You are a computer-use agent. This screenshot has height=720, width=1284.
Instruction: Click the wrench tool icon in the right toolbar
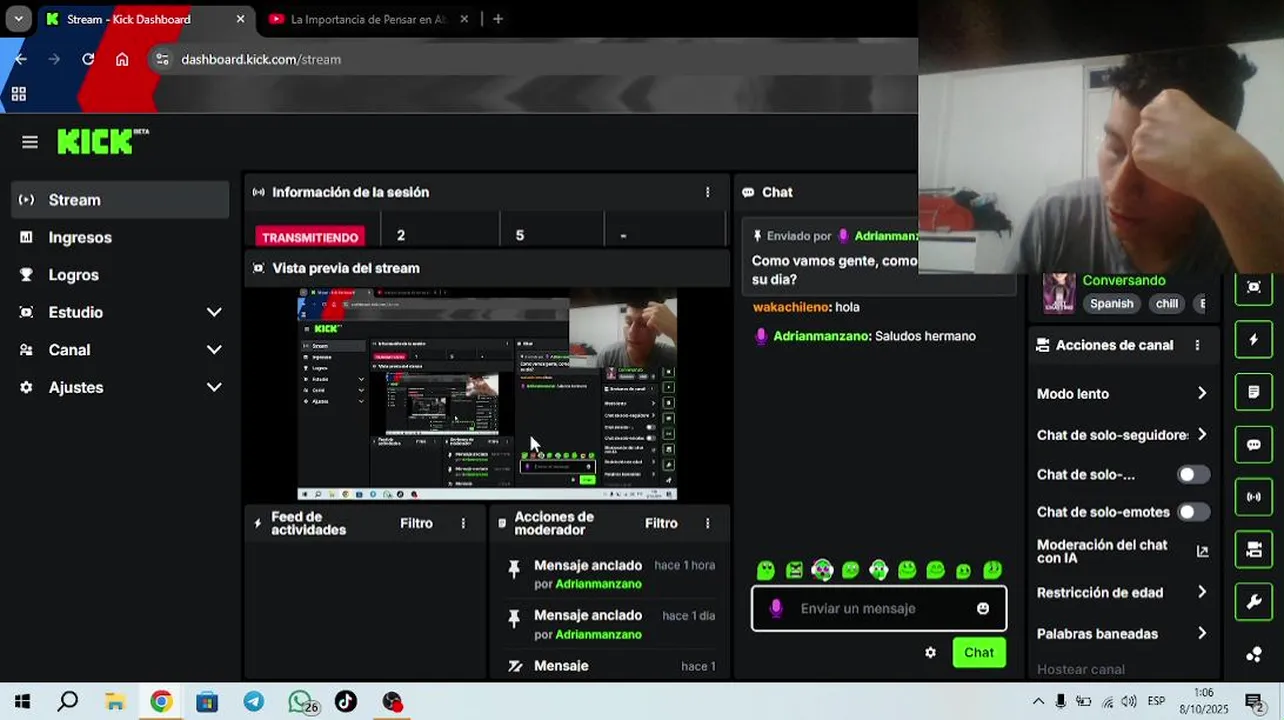(x=1254, y=602)
